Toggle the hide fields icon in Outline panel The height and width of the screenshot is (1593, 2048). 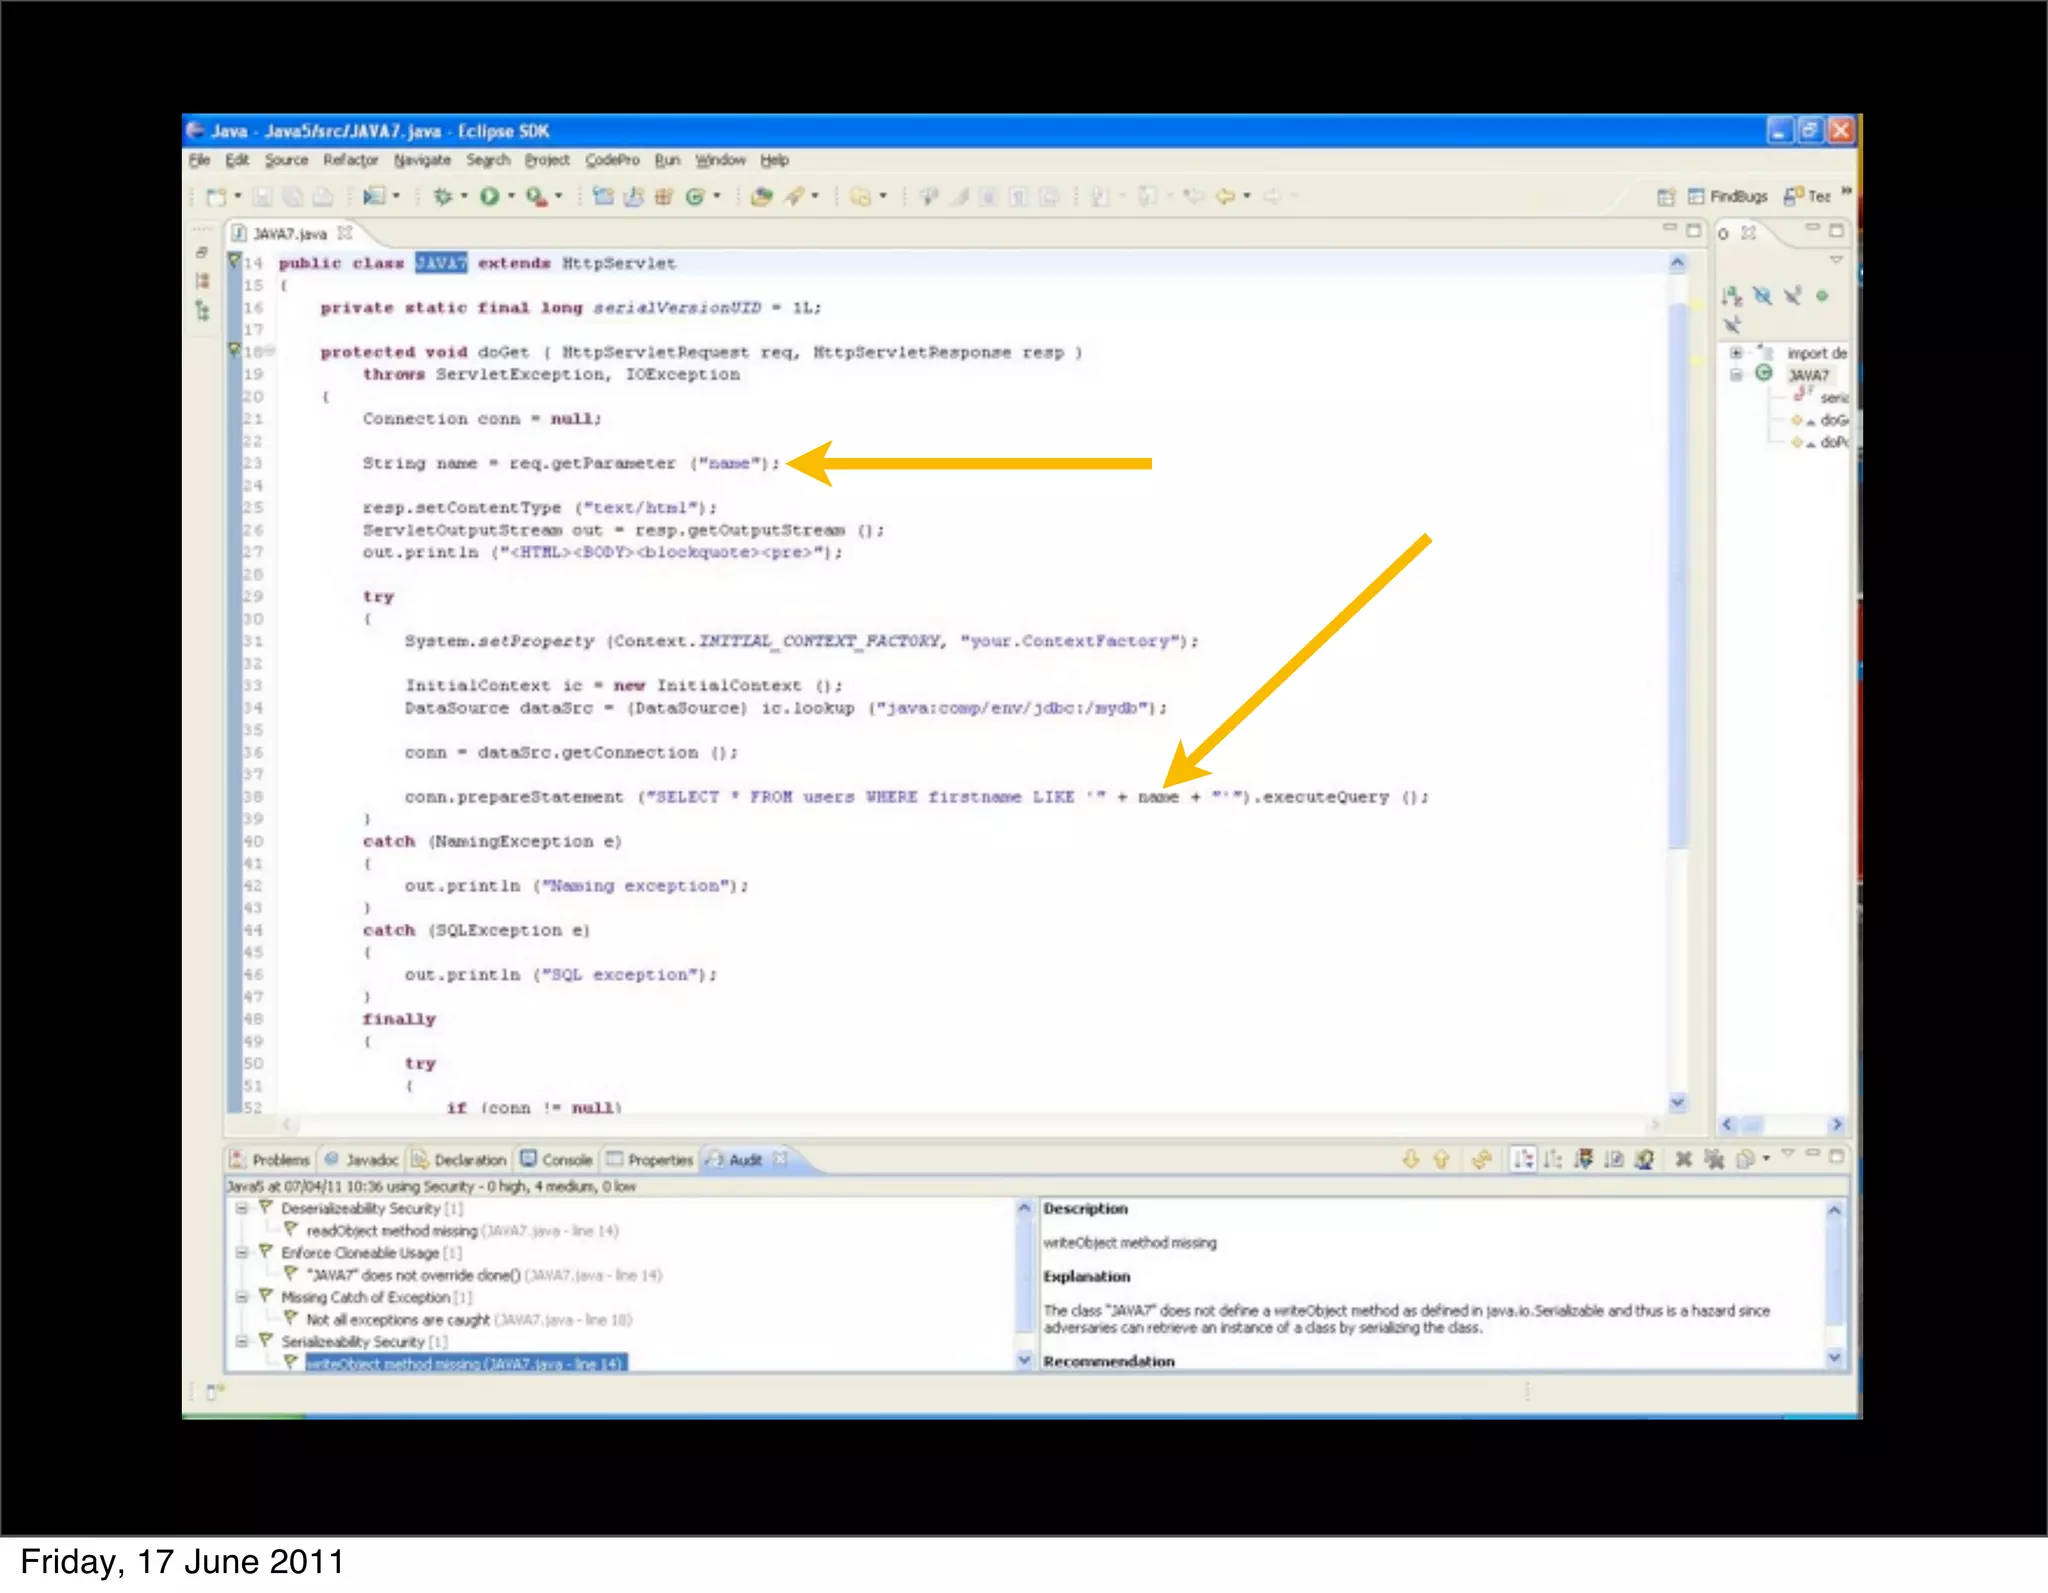1762,296
